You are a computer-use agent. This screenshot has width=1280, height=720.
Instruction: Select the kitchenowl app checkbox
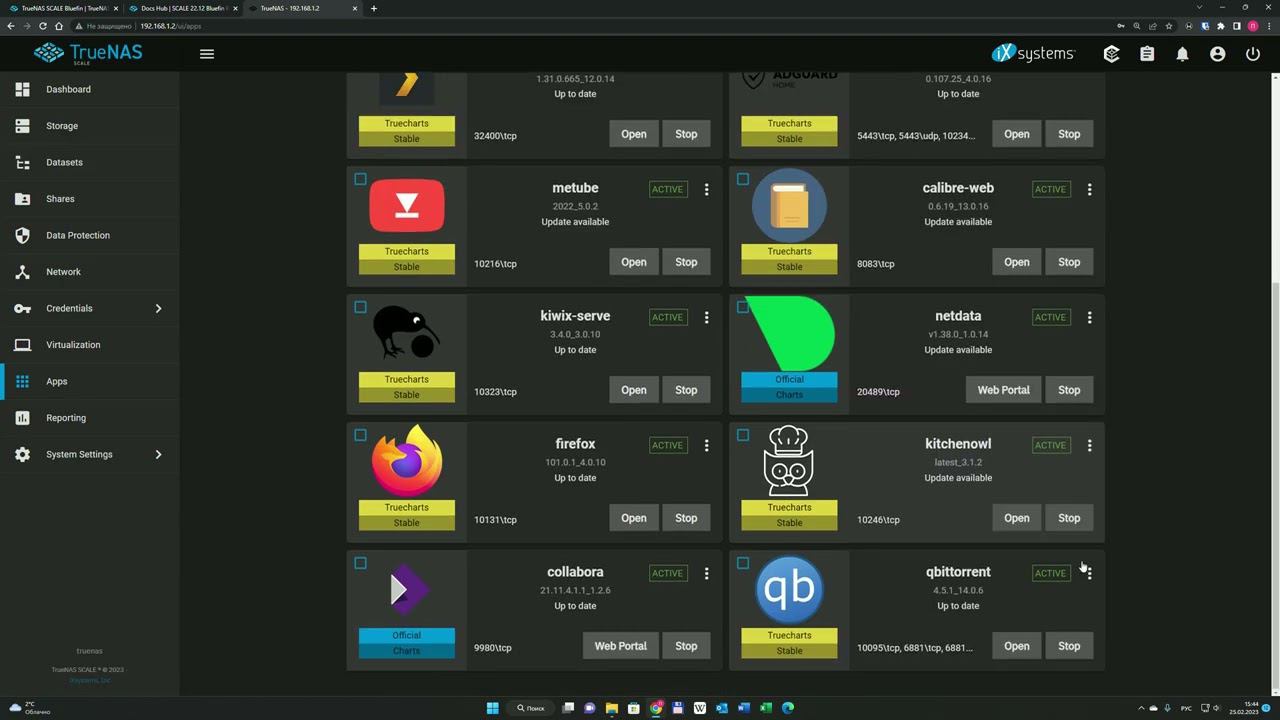click(x=743, y=435)
